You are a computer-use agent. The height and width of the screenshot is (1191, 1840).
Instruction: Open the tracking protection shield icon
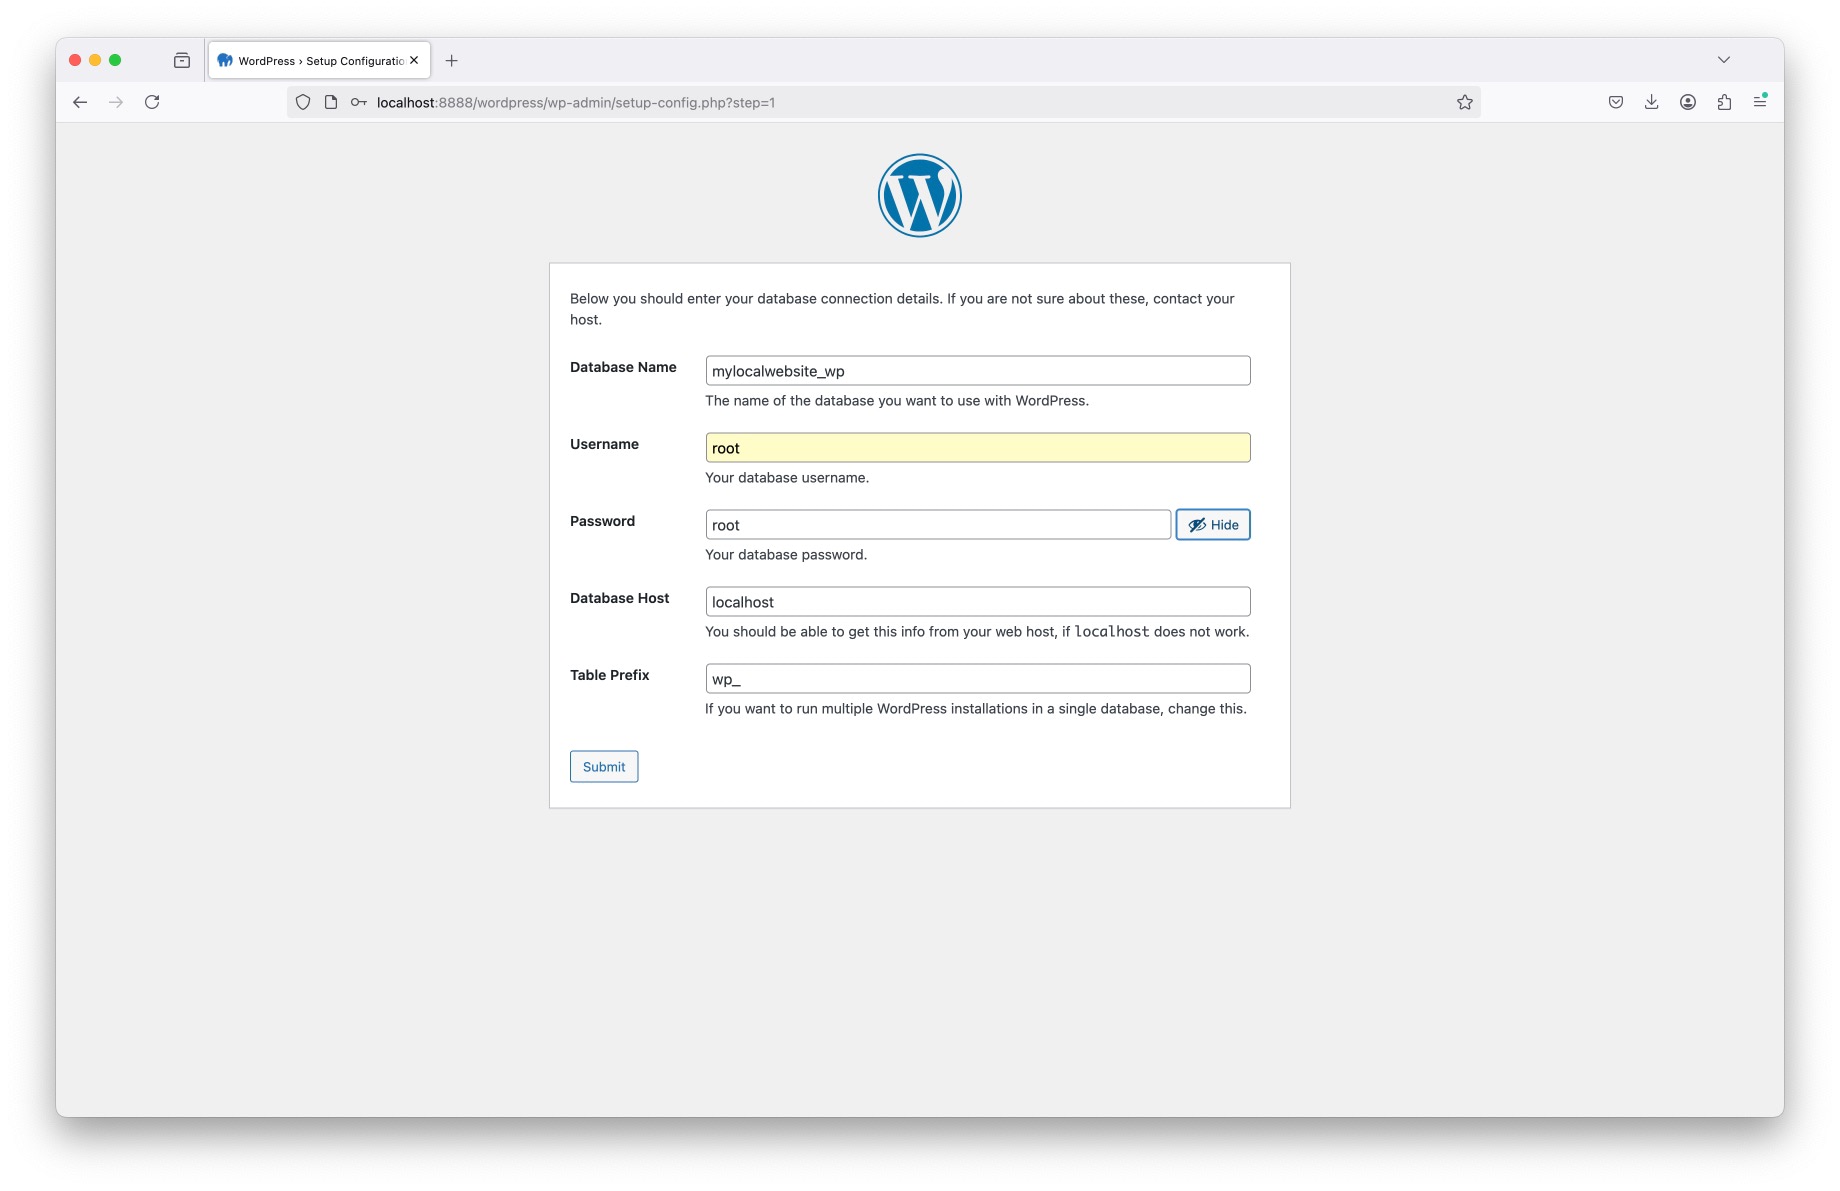point(303,102)
